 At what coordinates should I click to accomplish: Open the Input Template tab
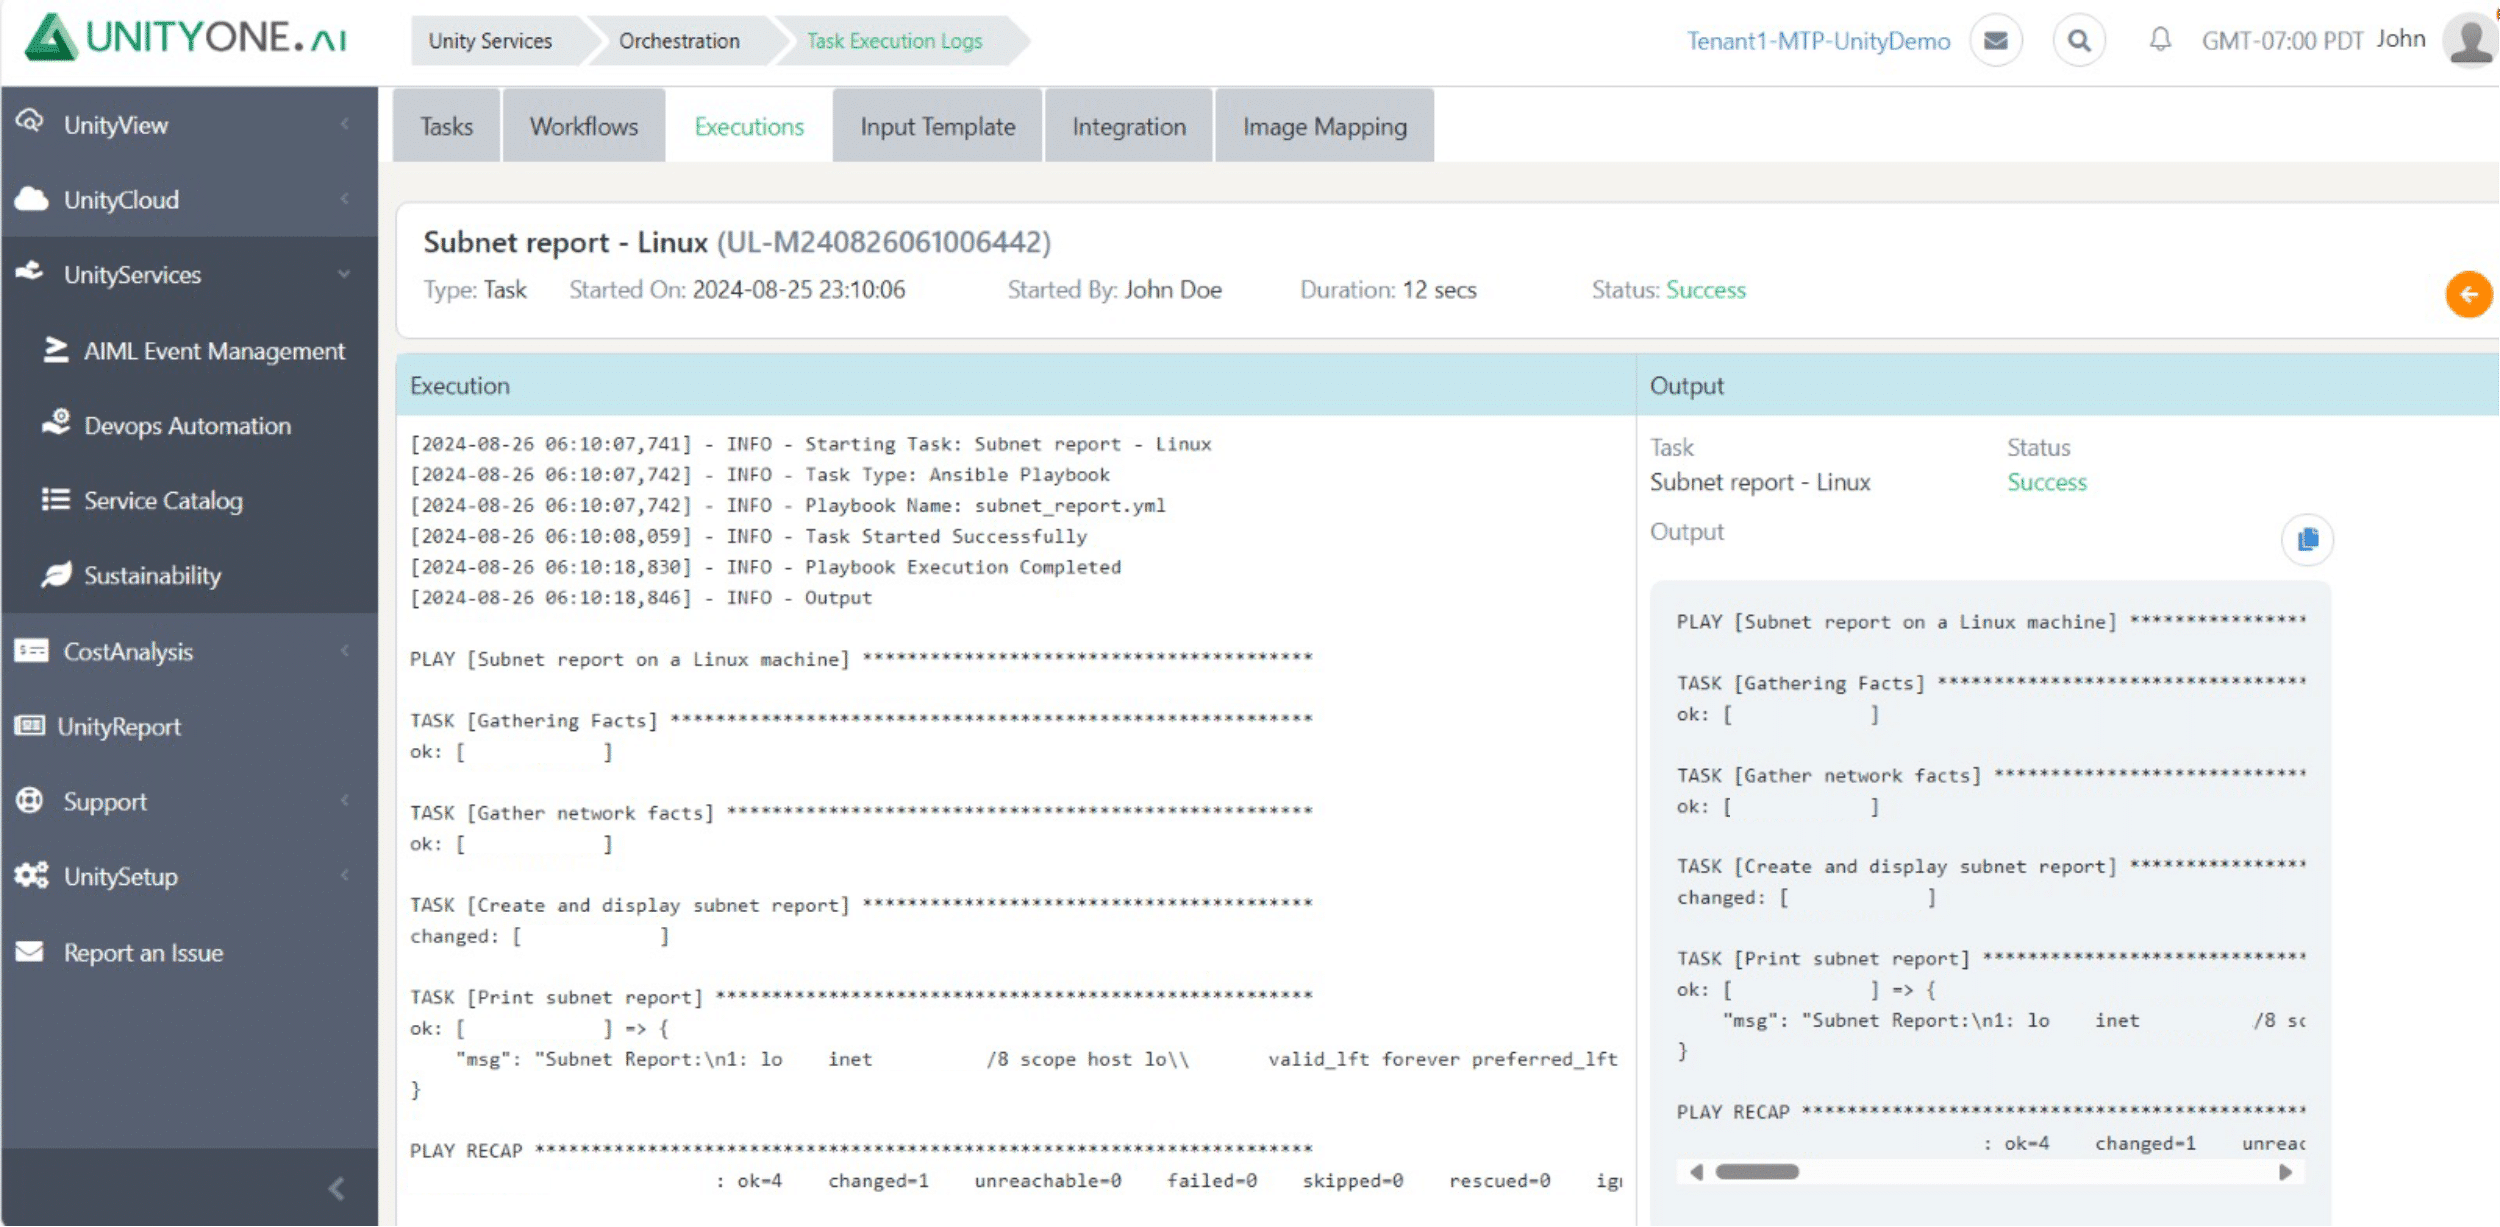click(938, 126)
